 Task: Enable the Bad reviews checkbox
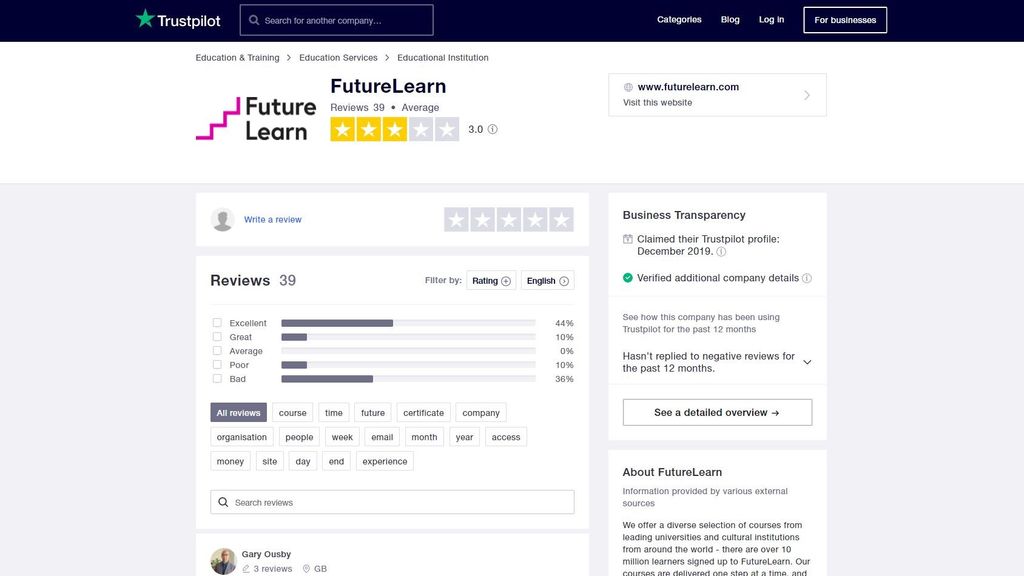pos(217,379)
